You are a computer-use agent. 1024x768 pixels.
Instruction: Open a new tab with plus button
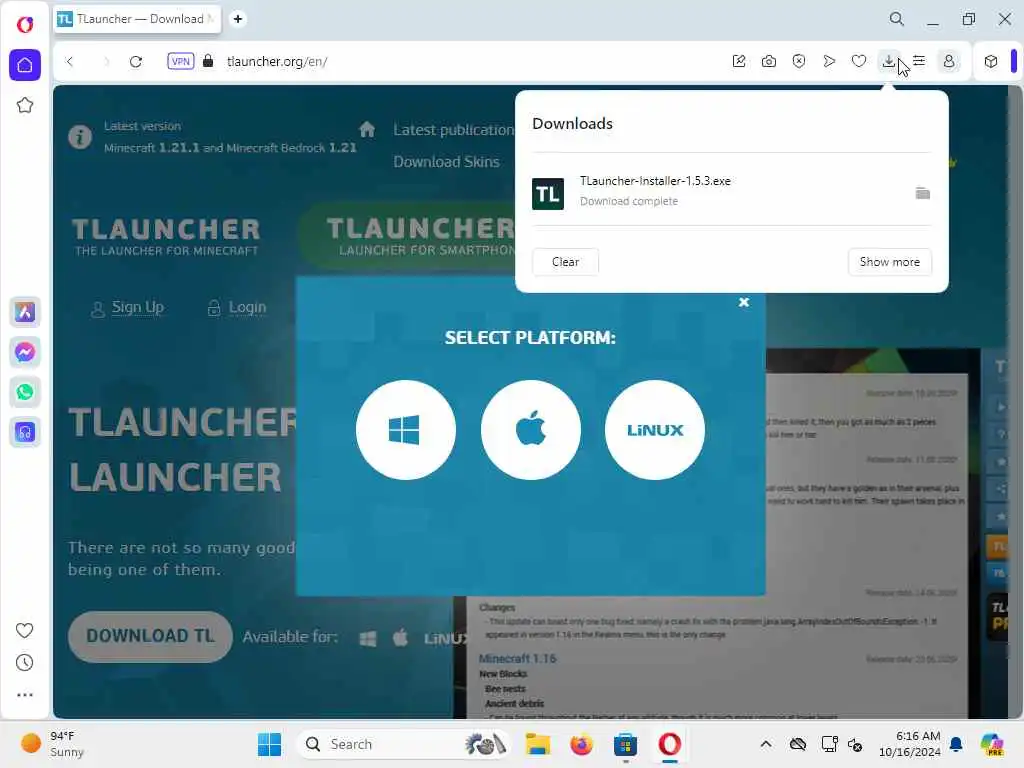(x=238, y=19)
